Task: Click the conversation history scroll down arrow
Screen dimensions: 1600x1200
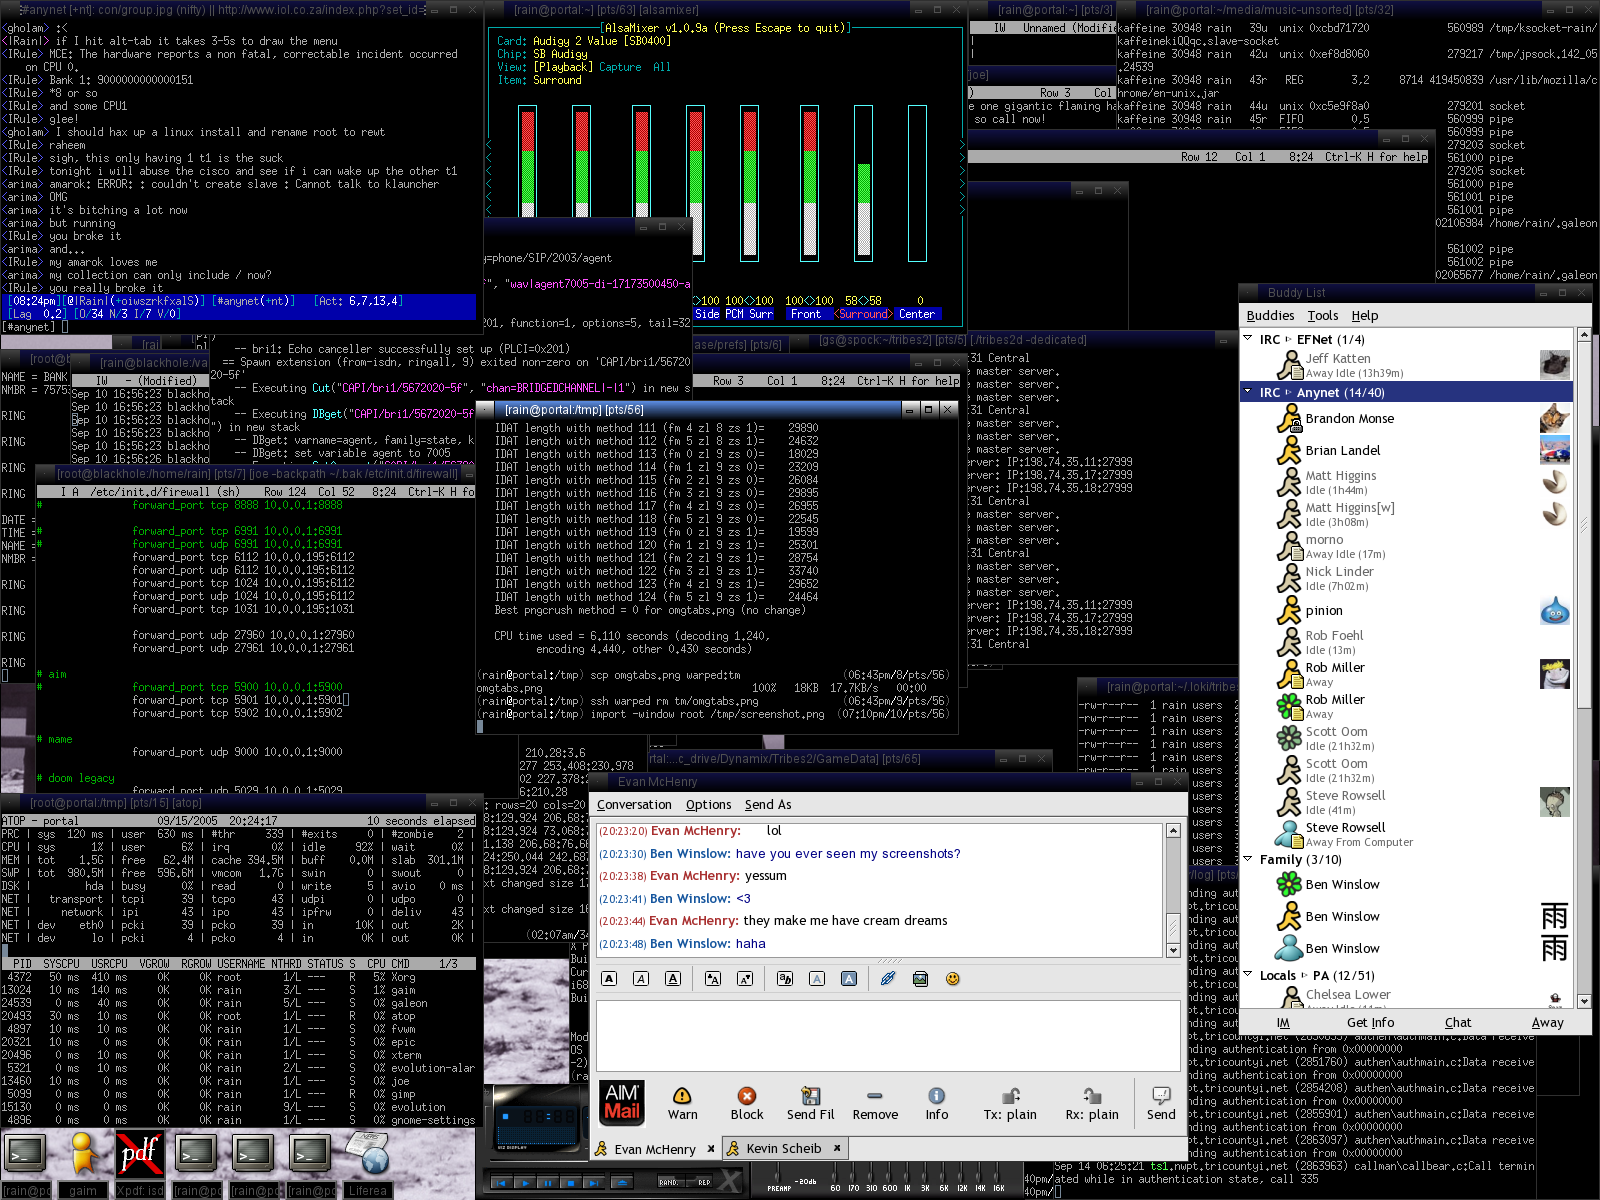Action: pos(1173,949)
